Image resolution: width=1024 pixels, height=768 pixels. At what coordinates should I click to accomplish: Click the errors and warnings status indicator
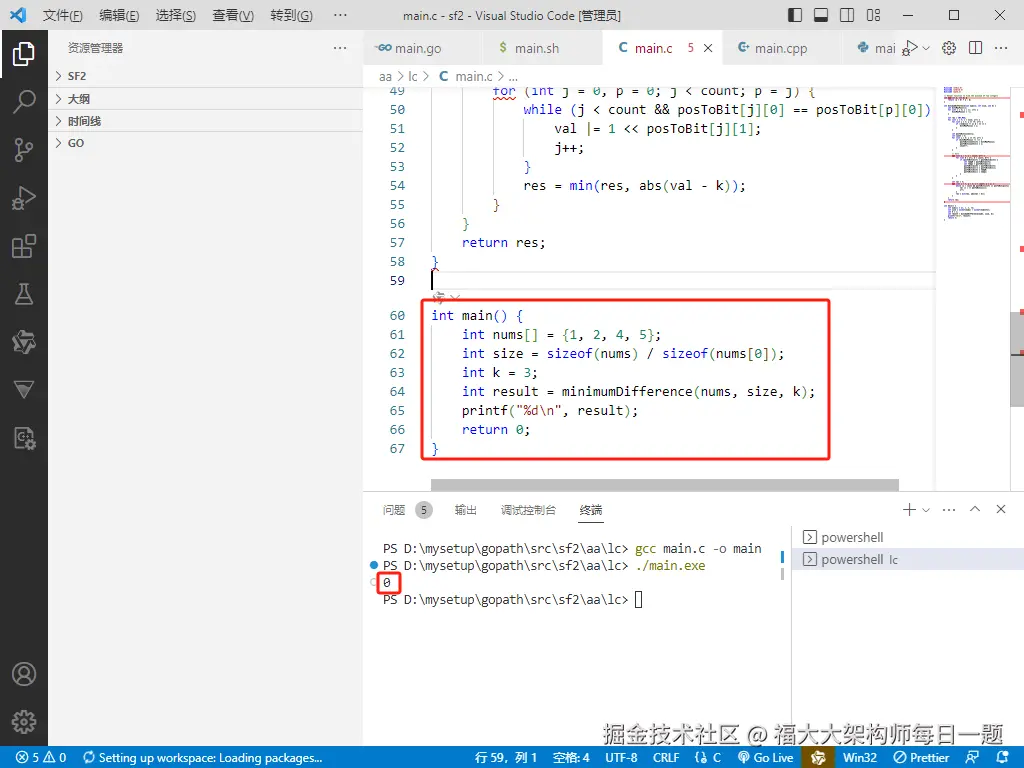41,758
